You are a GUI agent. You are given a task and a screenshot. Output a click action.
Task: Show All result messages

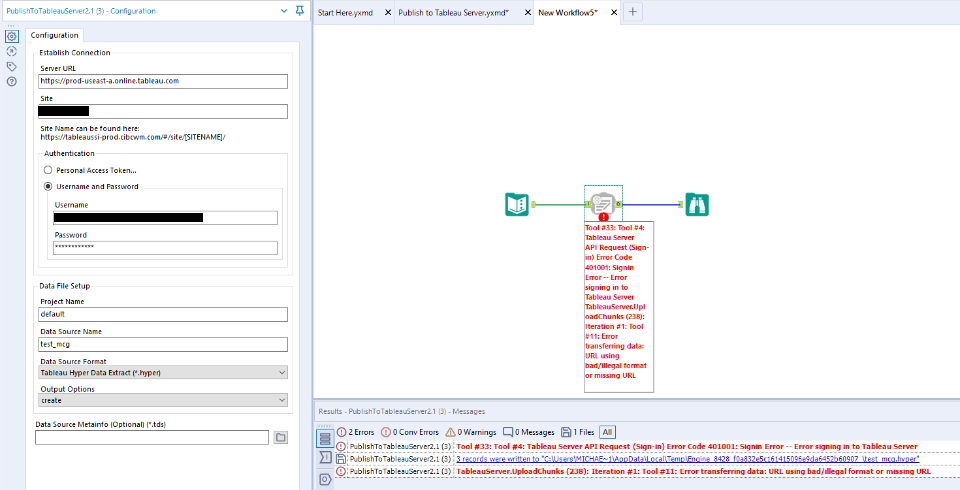[x=607, y=432]
